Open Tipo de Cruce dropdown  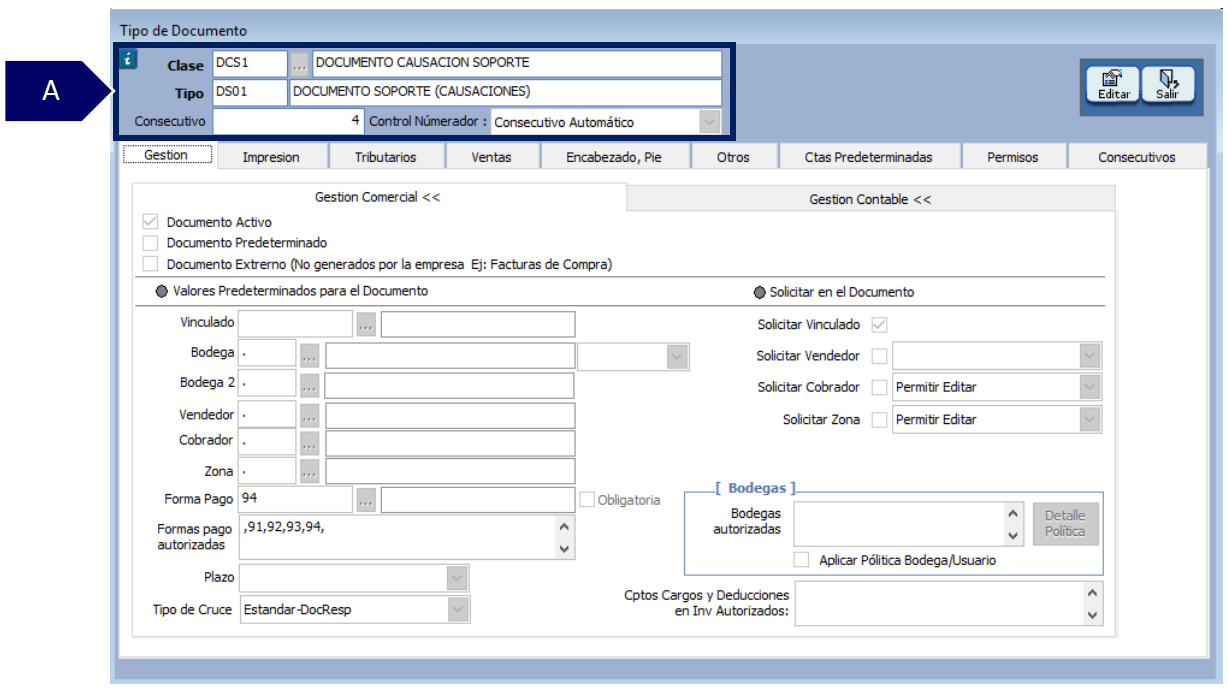click(457, 609)
